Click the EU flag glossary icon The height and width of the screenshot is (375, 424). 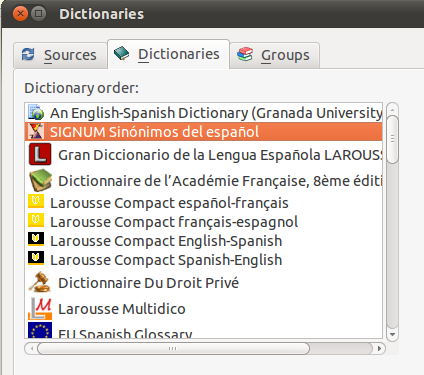pyautogui.click(x=40, y=330)
